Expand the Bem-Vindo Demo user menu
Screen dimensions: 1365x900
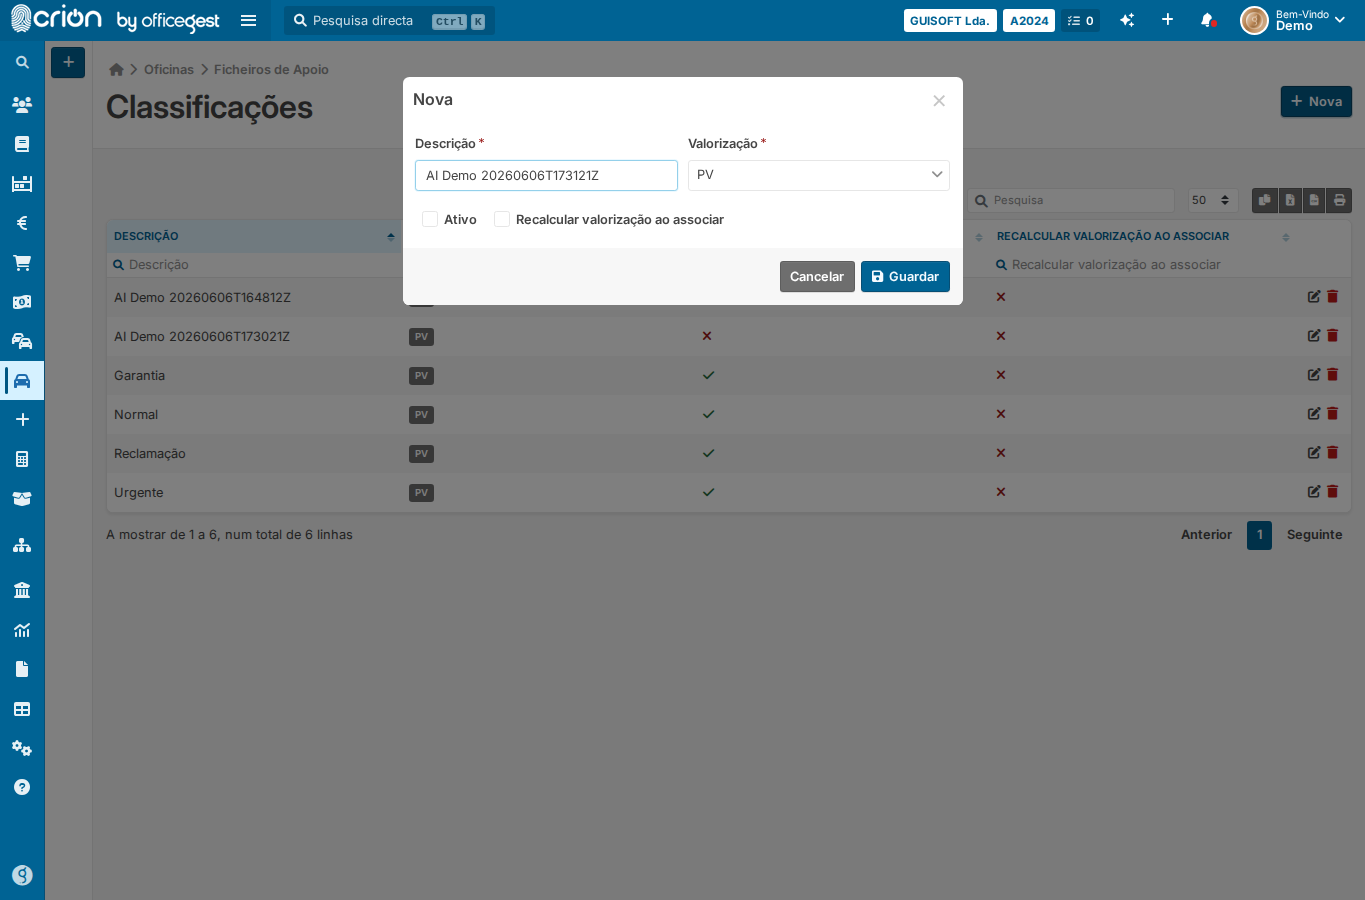(1294, 20)
